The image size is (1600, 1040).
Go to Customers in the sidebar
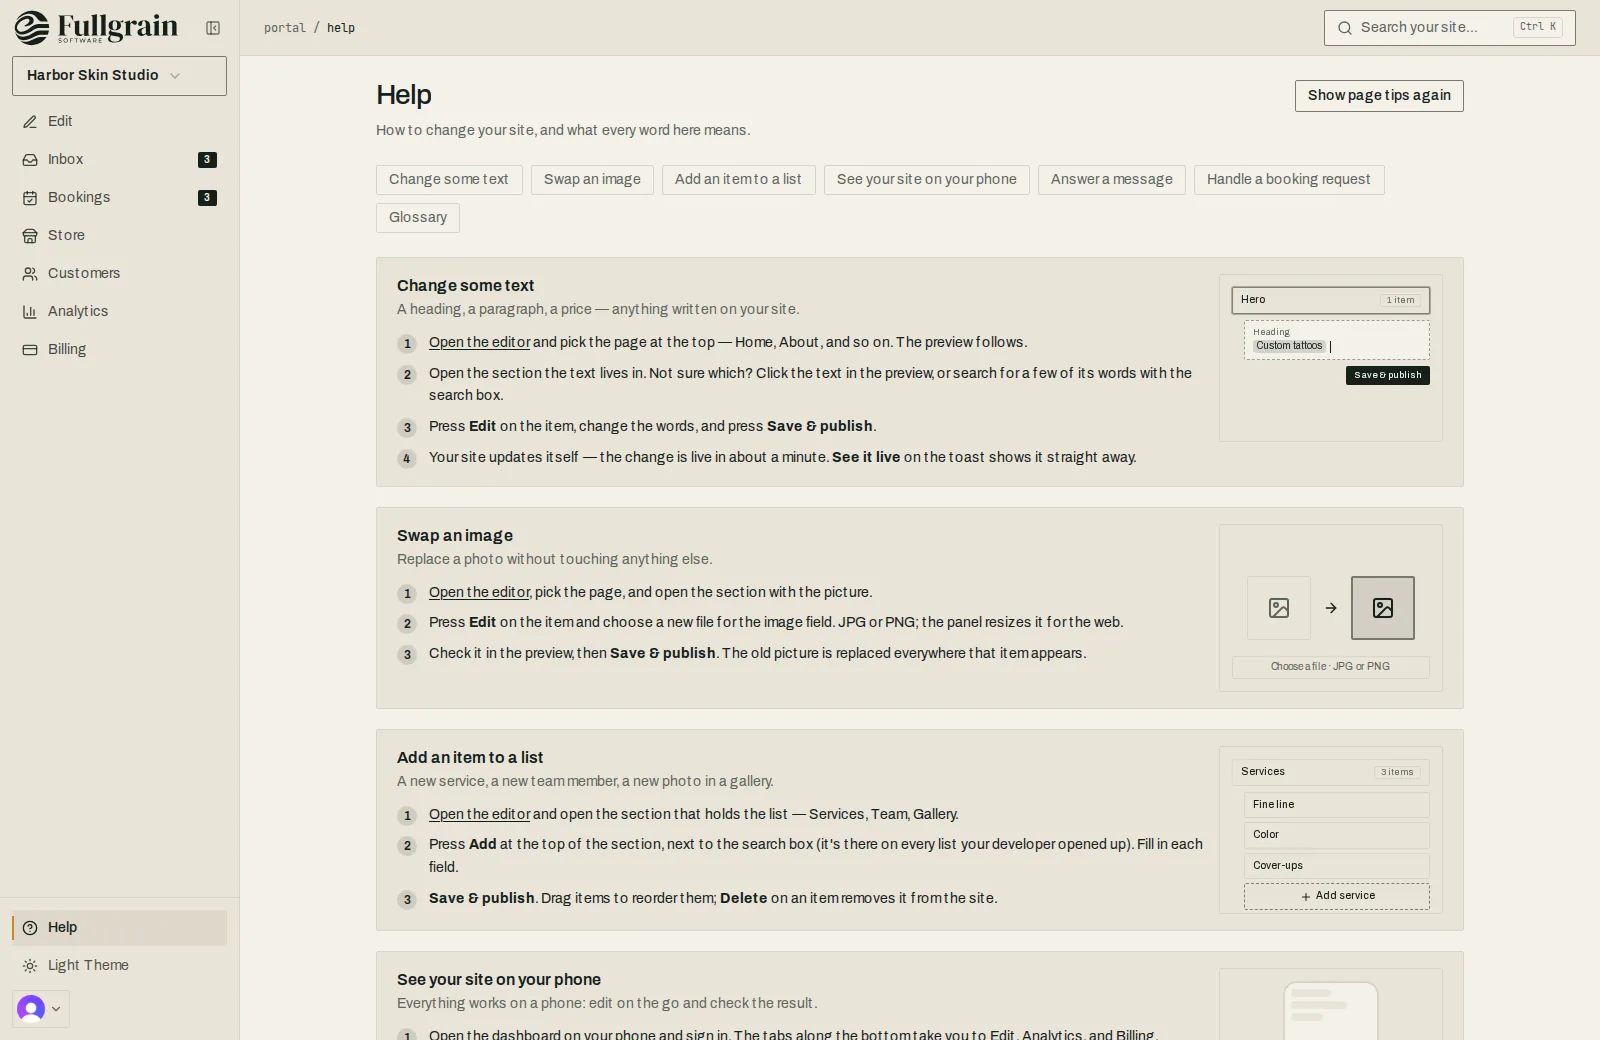(x=119, y=274)
